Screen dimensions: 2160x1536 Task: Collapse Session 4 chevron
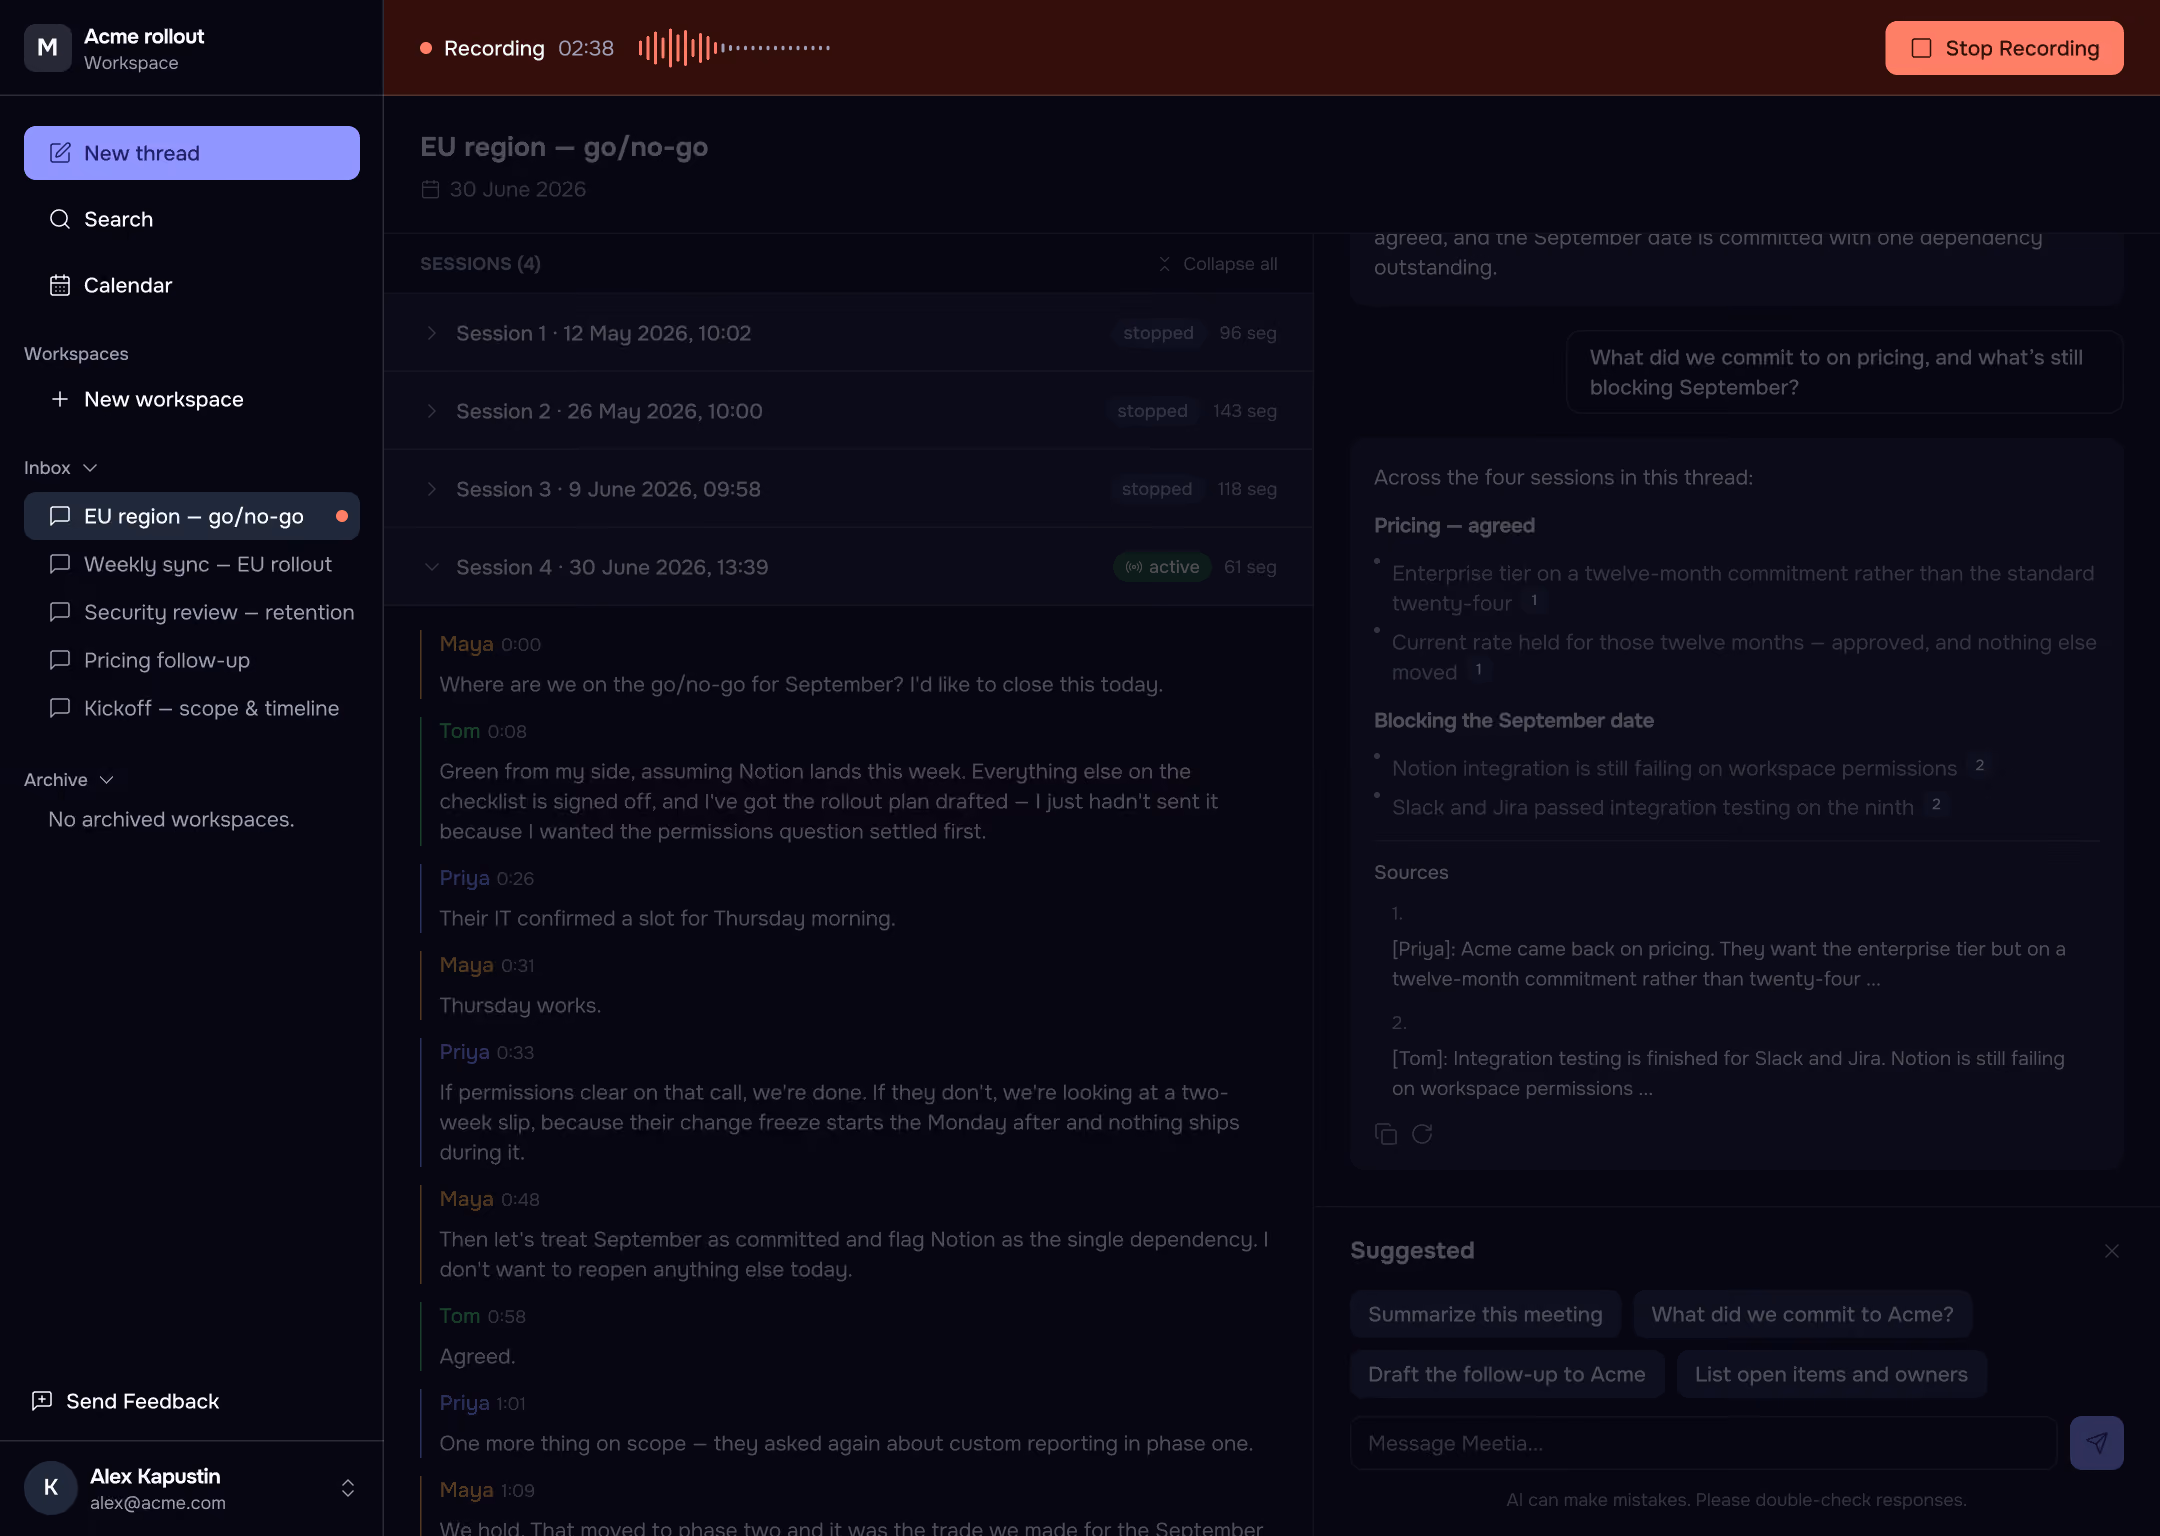point(431,567)
